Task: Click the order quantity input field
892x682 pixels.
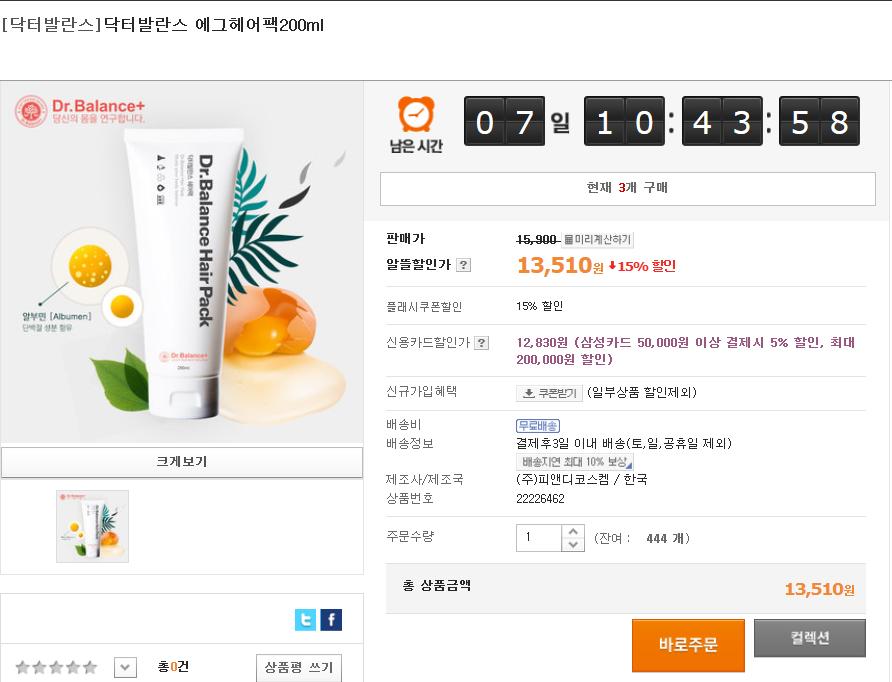Action: pyautogui.click(x=539, y=538)
